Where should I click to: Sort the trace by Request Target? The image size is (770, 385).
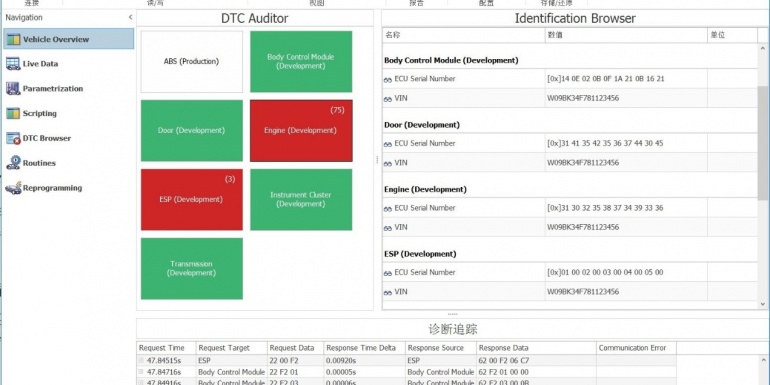pyautogui.click(x=231, y=348)
